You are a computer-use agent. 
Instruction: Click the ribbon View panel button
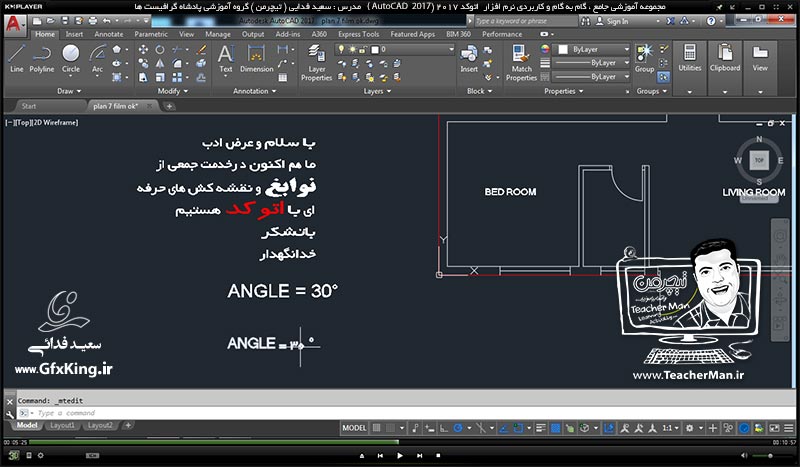pos(760,59)
